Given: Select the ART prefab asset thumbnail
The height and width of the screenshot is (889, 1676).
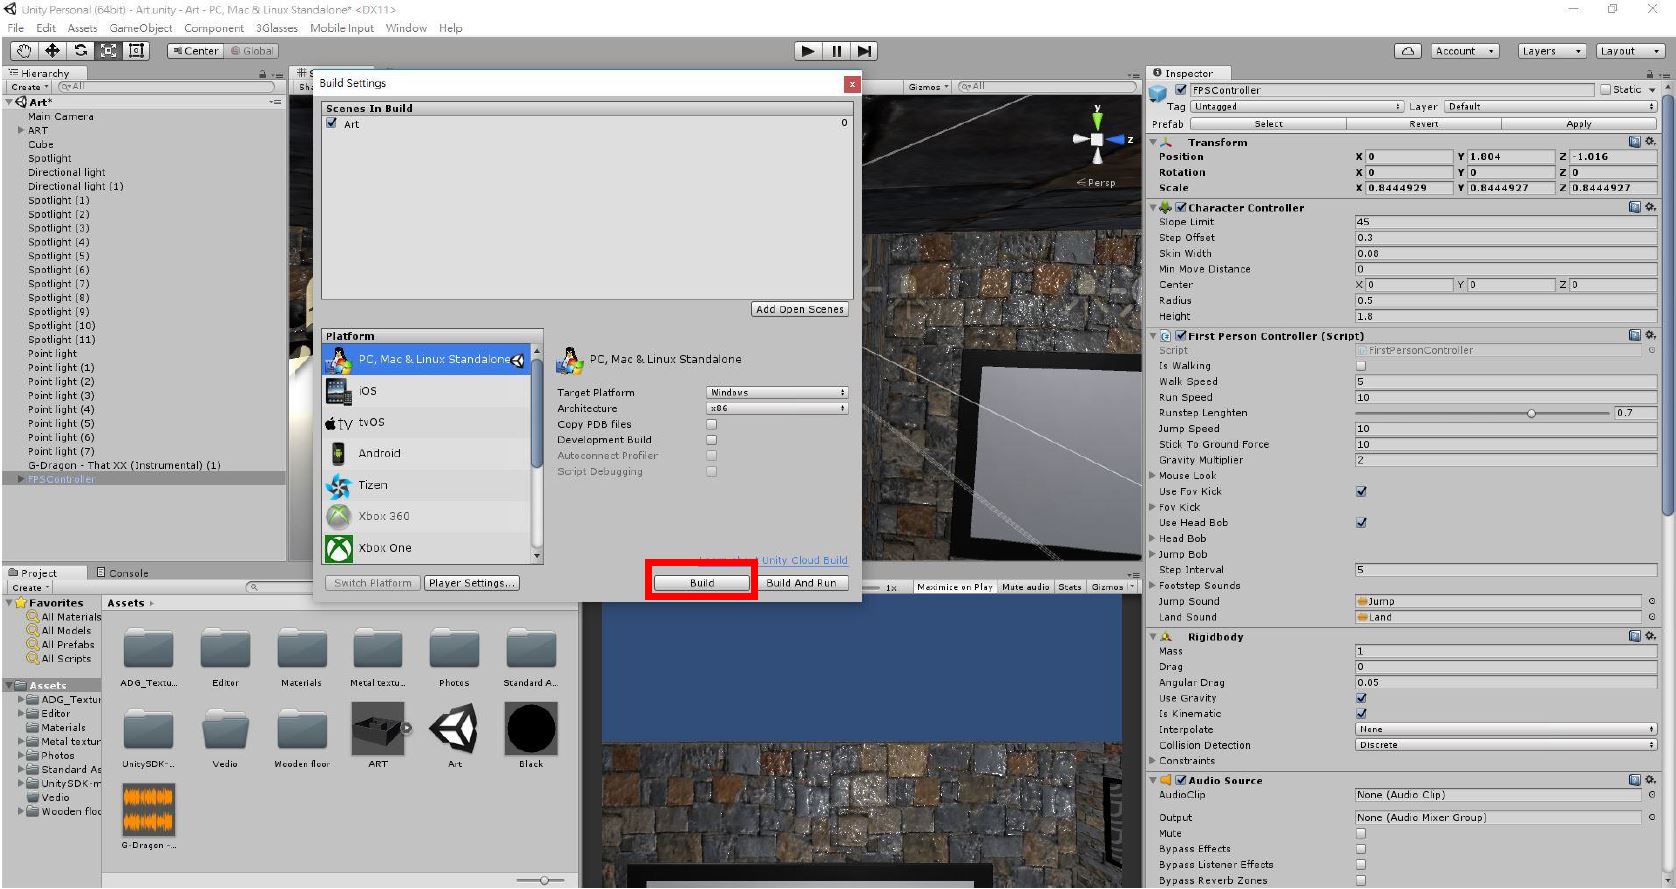Looking at the screenshot, I should pyautogui.click(x=378, y=728).
